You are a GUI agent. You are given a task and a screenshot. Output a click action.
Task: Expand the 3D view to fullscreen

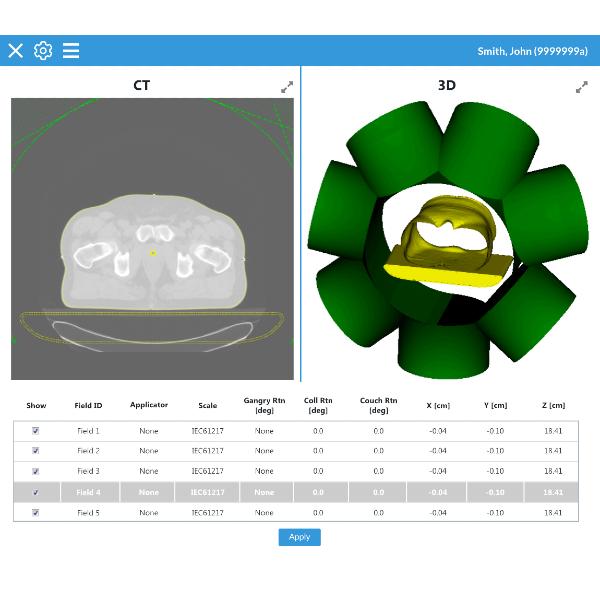pyautogui.click(x=582, y=87)
